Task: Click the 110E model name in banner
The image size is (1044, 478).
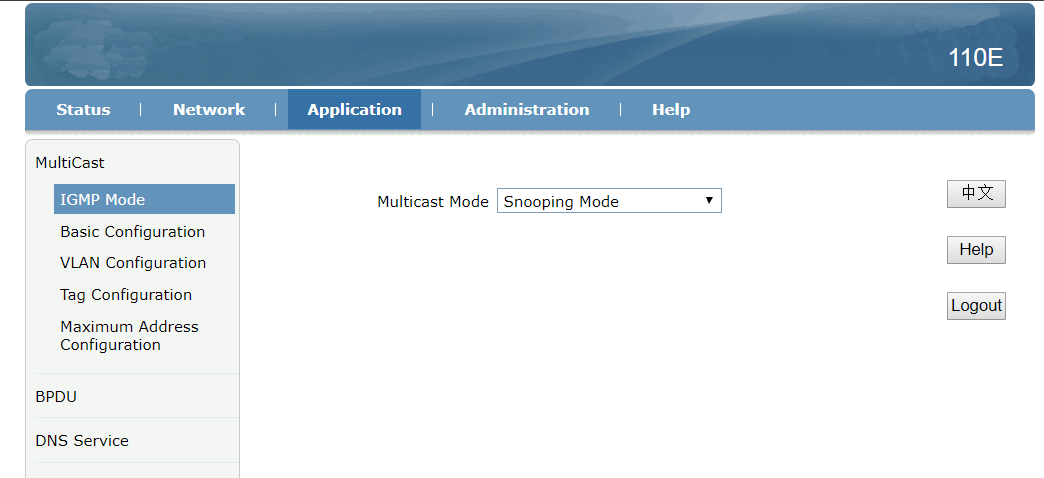Action: click(975, 58)
